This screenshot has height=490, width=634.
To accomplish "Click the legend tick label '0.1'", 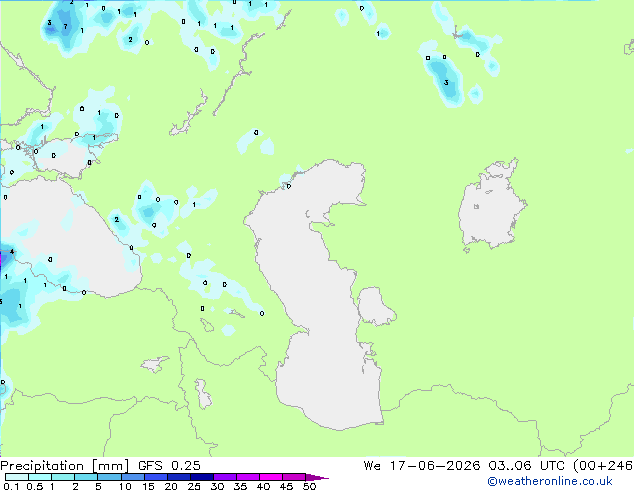I will tap(11, 486).
